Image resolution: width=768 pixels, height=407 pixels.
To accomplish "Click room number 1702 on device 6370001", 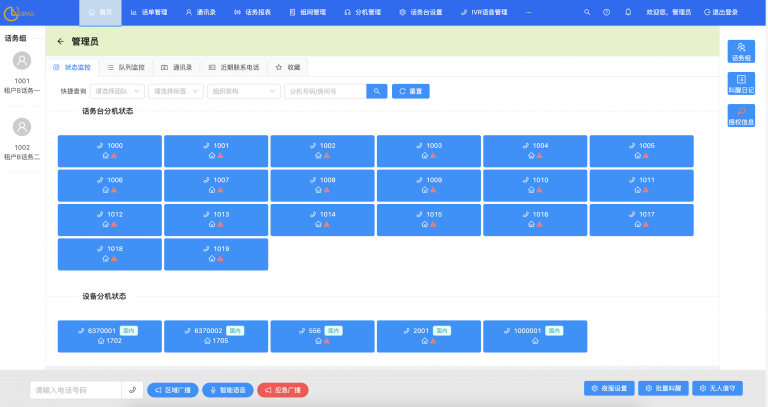I will pos(114,340).
